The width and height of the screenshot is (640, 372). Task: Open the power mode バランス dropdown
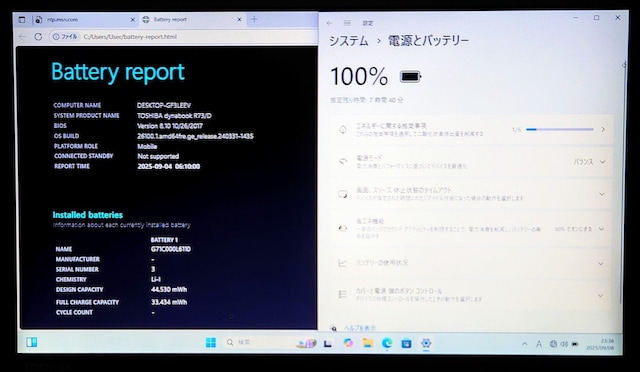[x=589, y=162]
